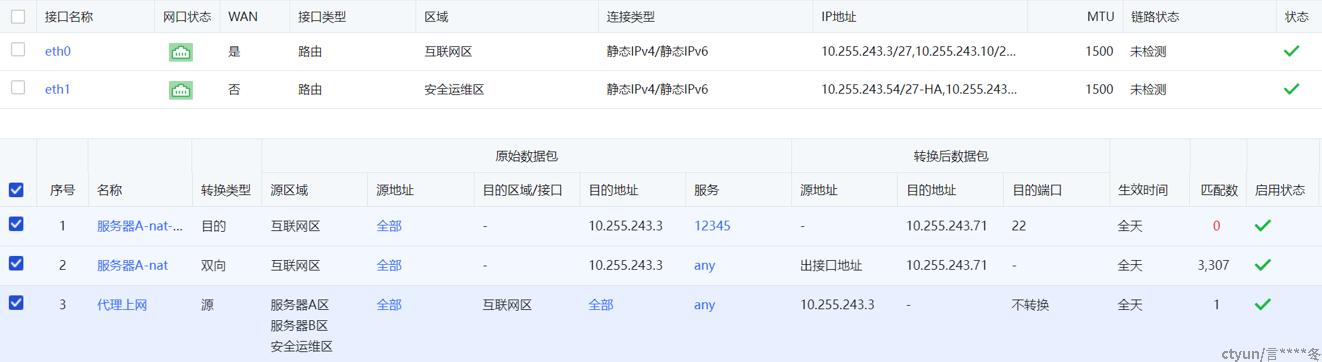Click 全部 source address in rule 2
The width and height of the screenshot is (1322, 362).
coord(389,265)
